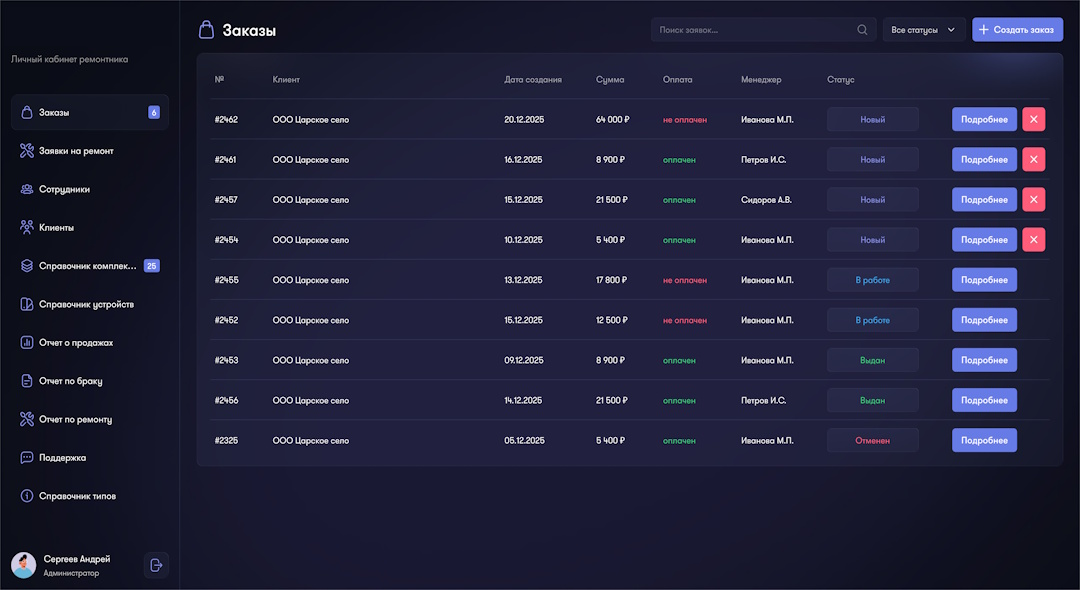Go to Заявки на ремонт section
This screenshot has width=1080, height=590.
[x=90, y=151]
